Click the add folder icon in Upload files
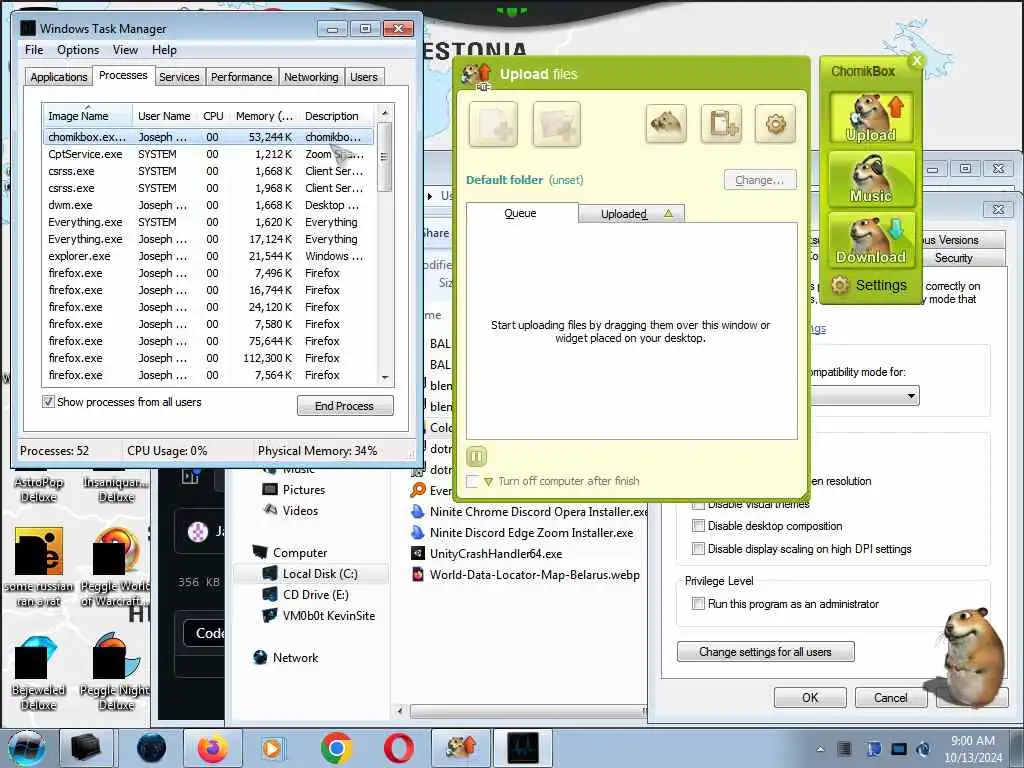 point(556,124)
